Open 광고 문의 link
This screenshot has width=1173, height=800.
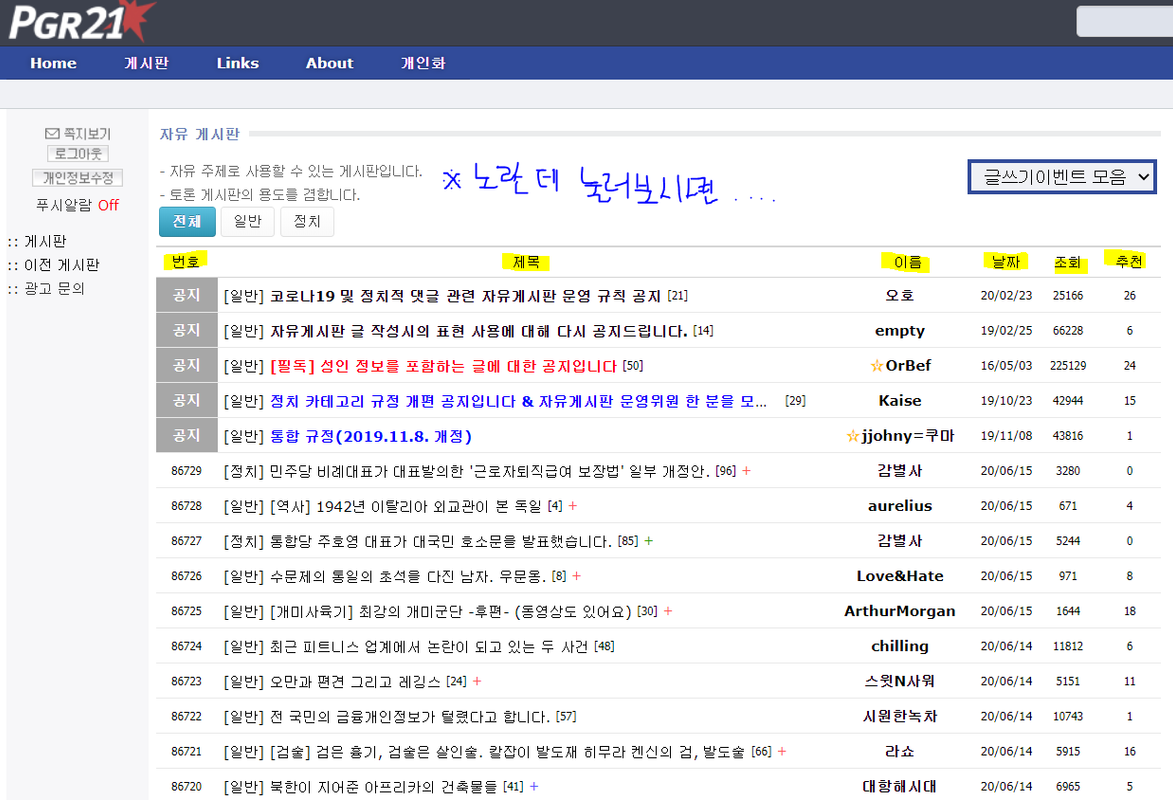(54, 289)
